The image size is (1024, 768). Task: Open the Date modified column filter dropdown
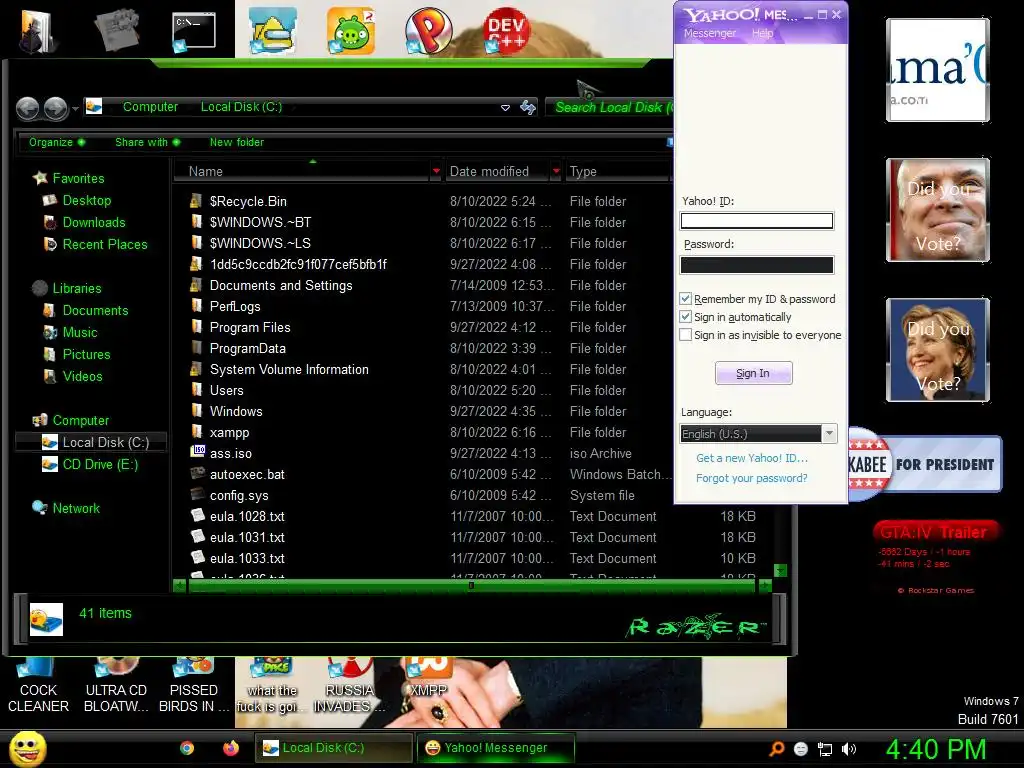556,171
